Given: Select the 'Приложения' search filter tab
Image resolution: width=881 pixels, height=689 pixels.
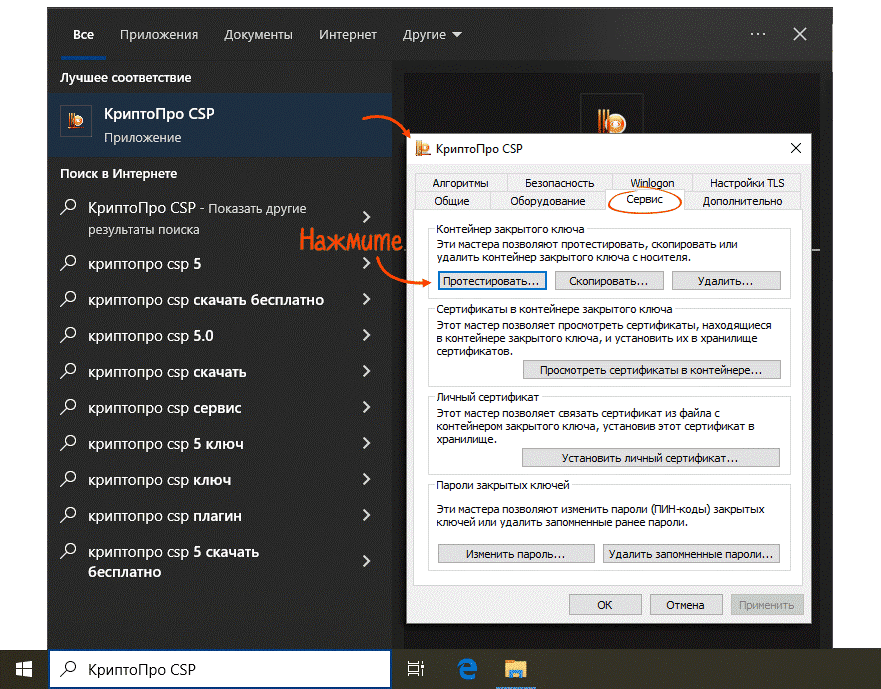Looking at the screenshot, I should (159, 35).
